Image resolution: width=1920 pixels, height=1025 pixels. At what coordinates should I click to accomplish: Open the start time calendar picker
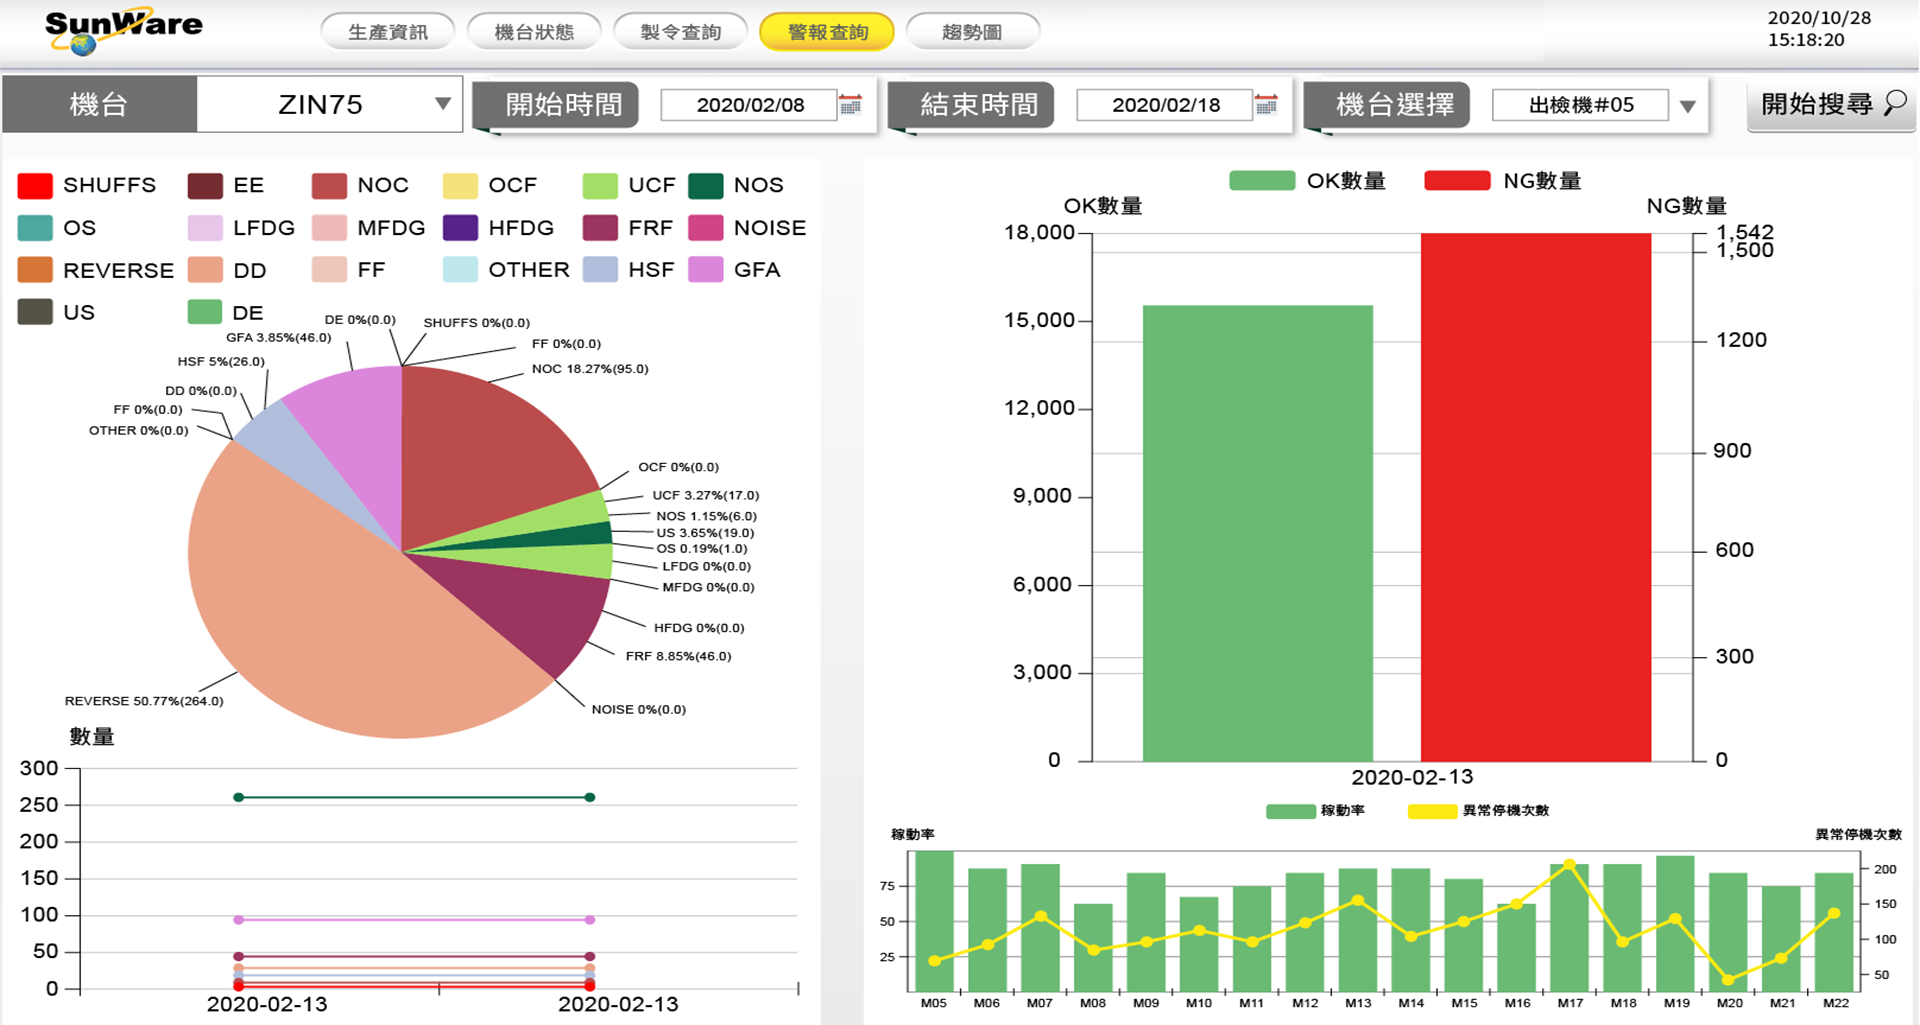pos(851,104)
